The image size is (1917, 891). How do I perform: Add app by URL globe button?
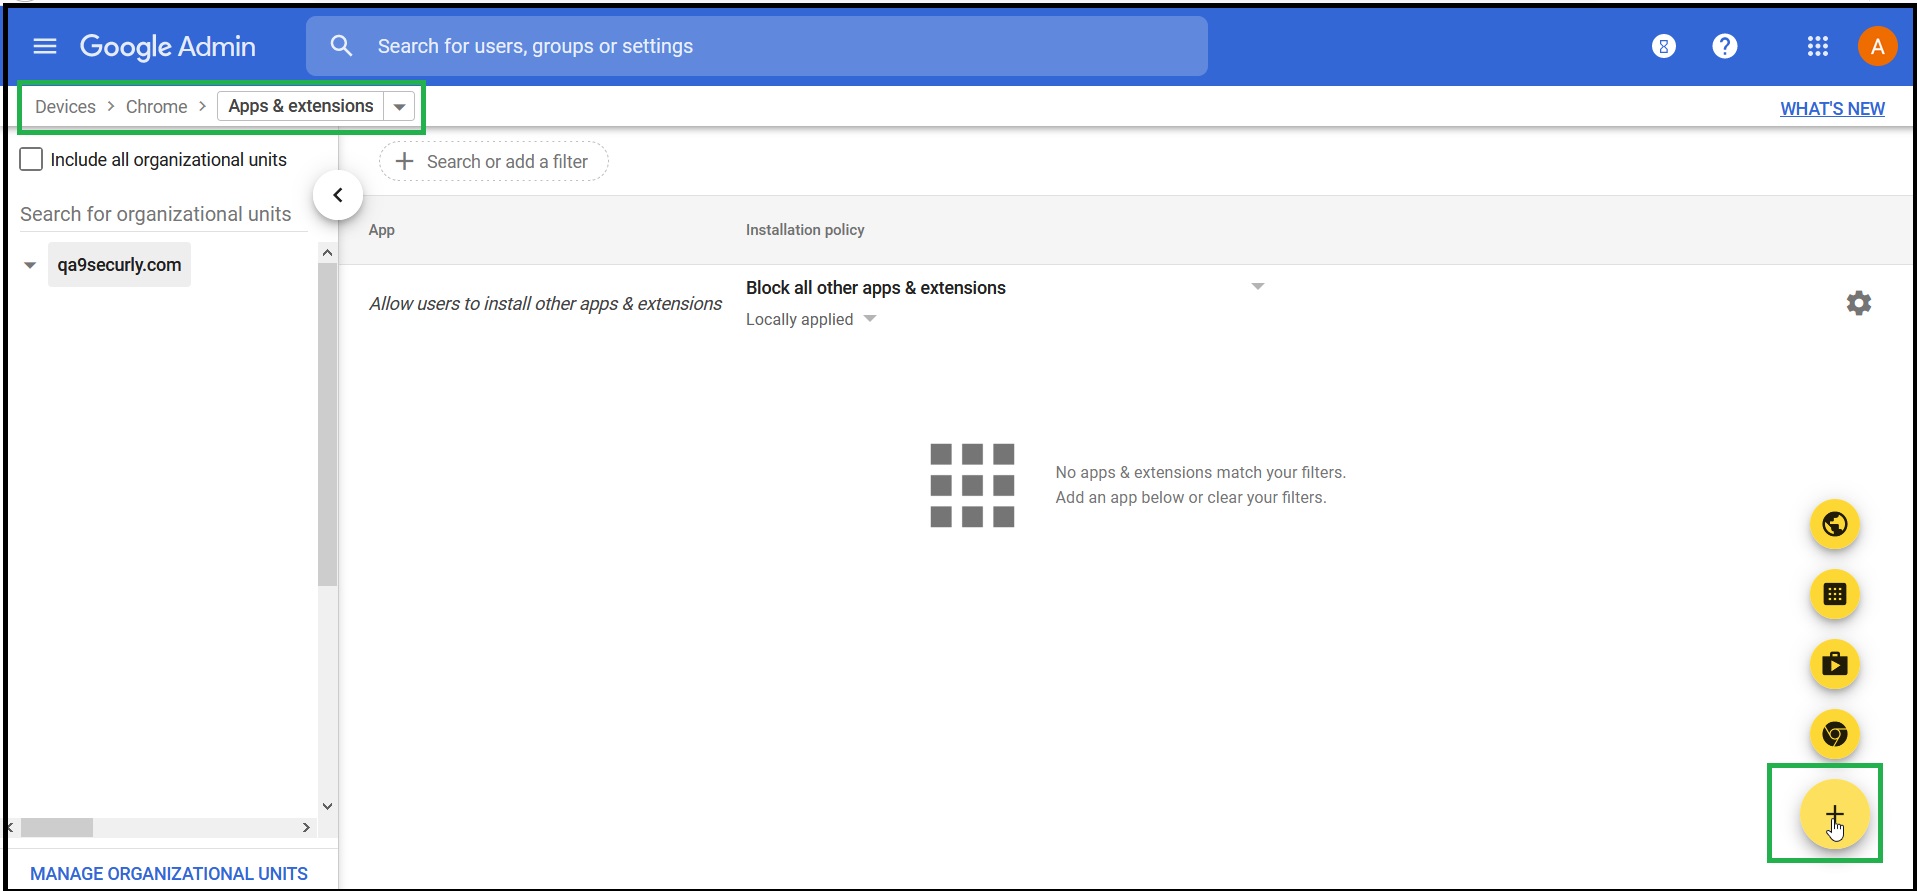(x=1835, y=524)
